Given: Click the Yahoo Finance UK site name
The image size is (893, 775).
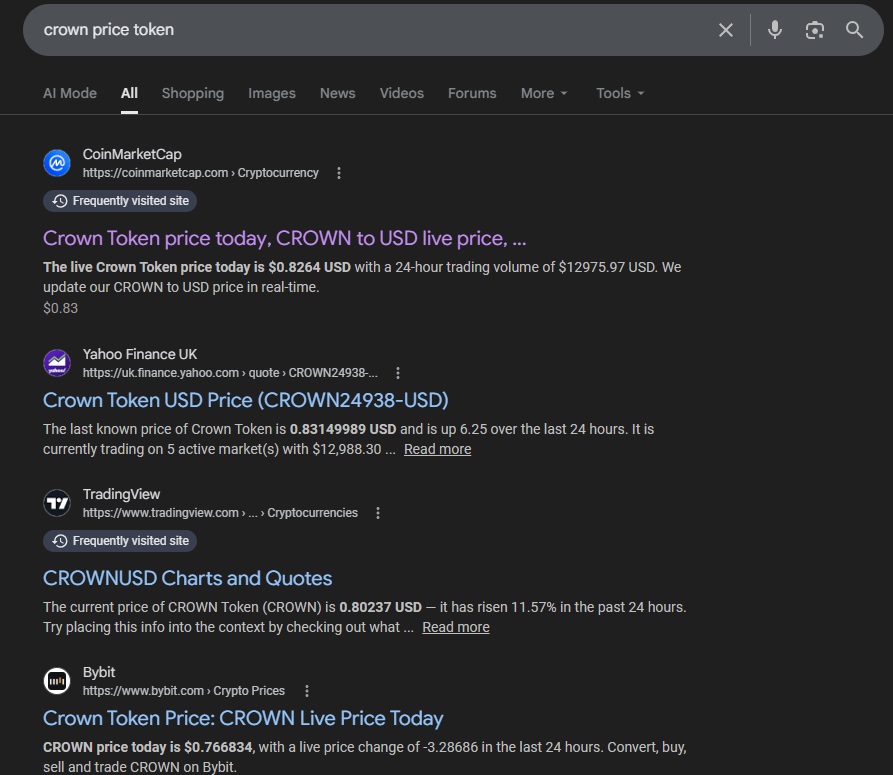Looking at the screenshot, I should (140, 354).
